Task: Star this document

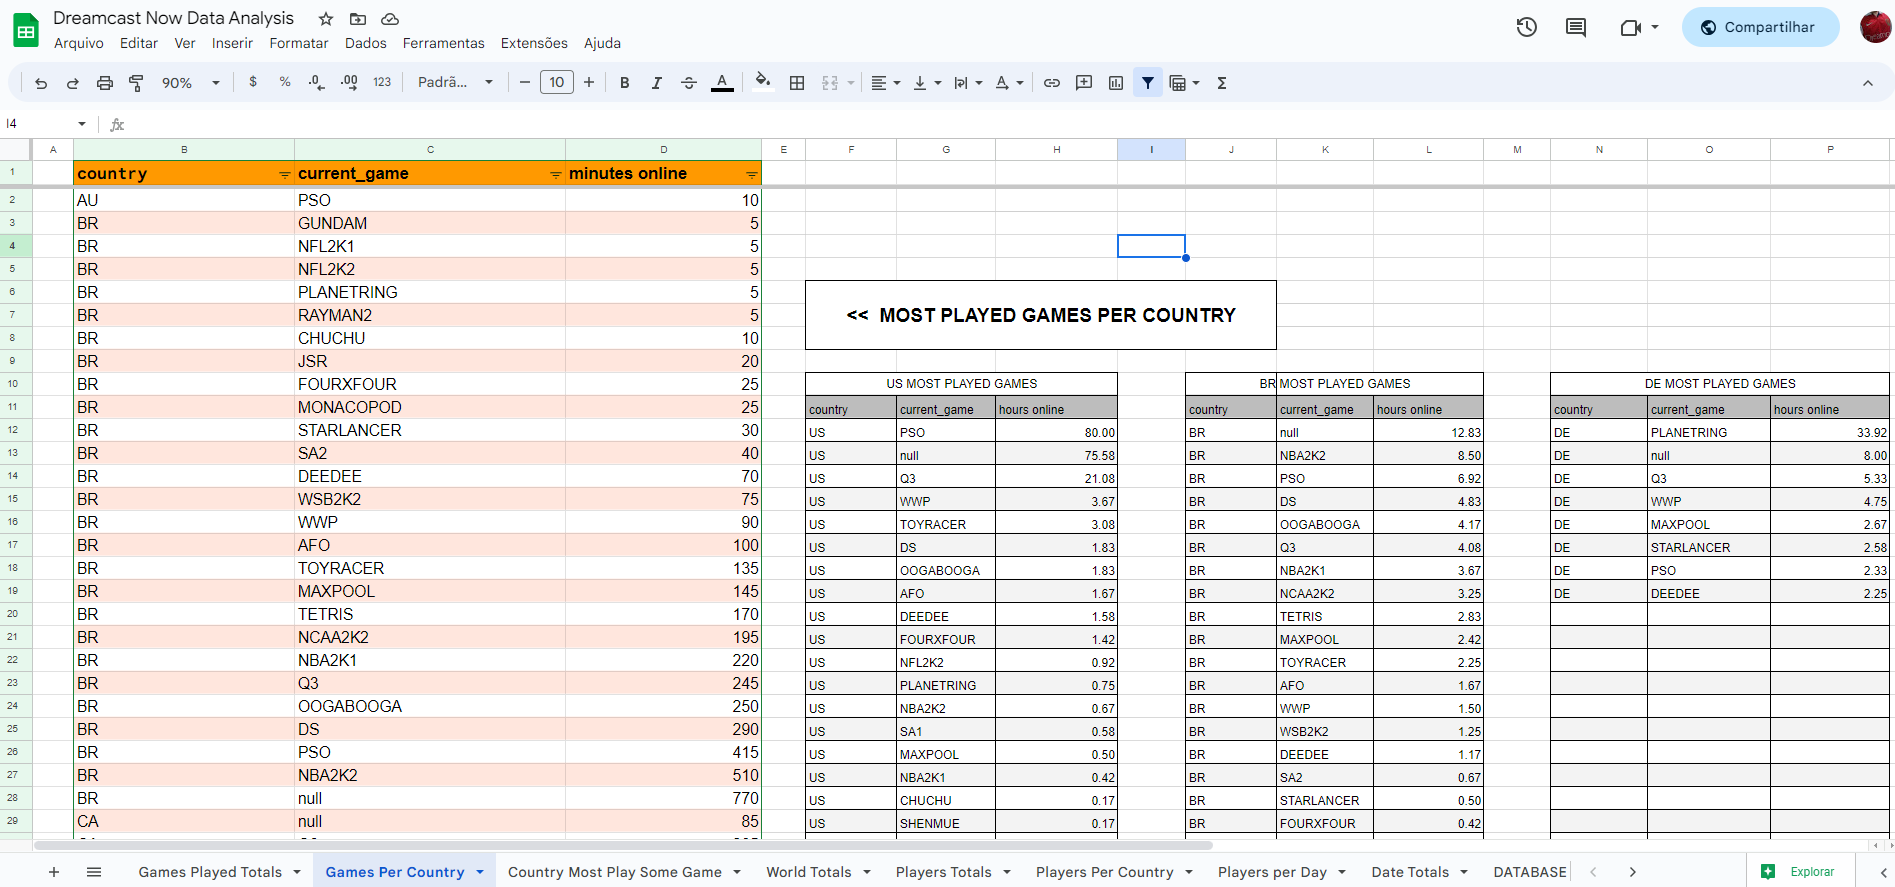Action: tap(326, 19)
